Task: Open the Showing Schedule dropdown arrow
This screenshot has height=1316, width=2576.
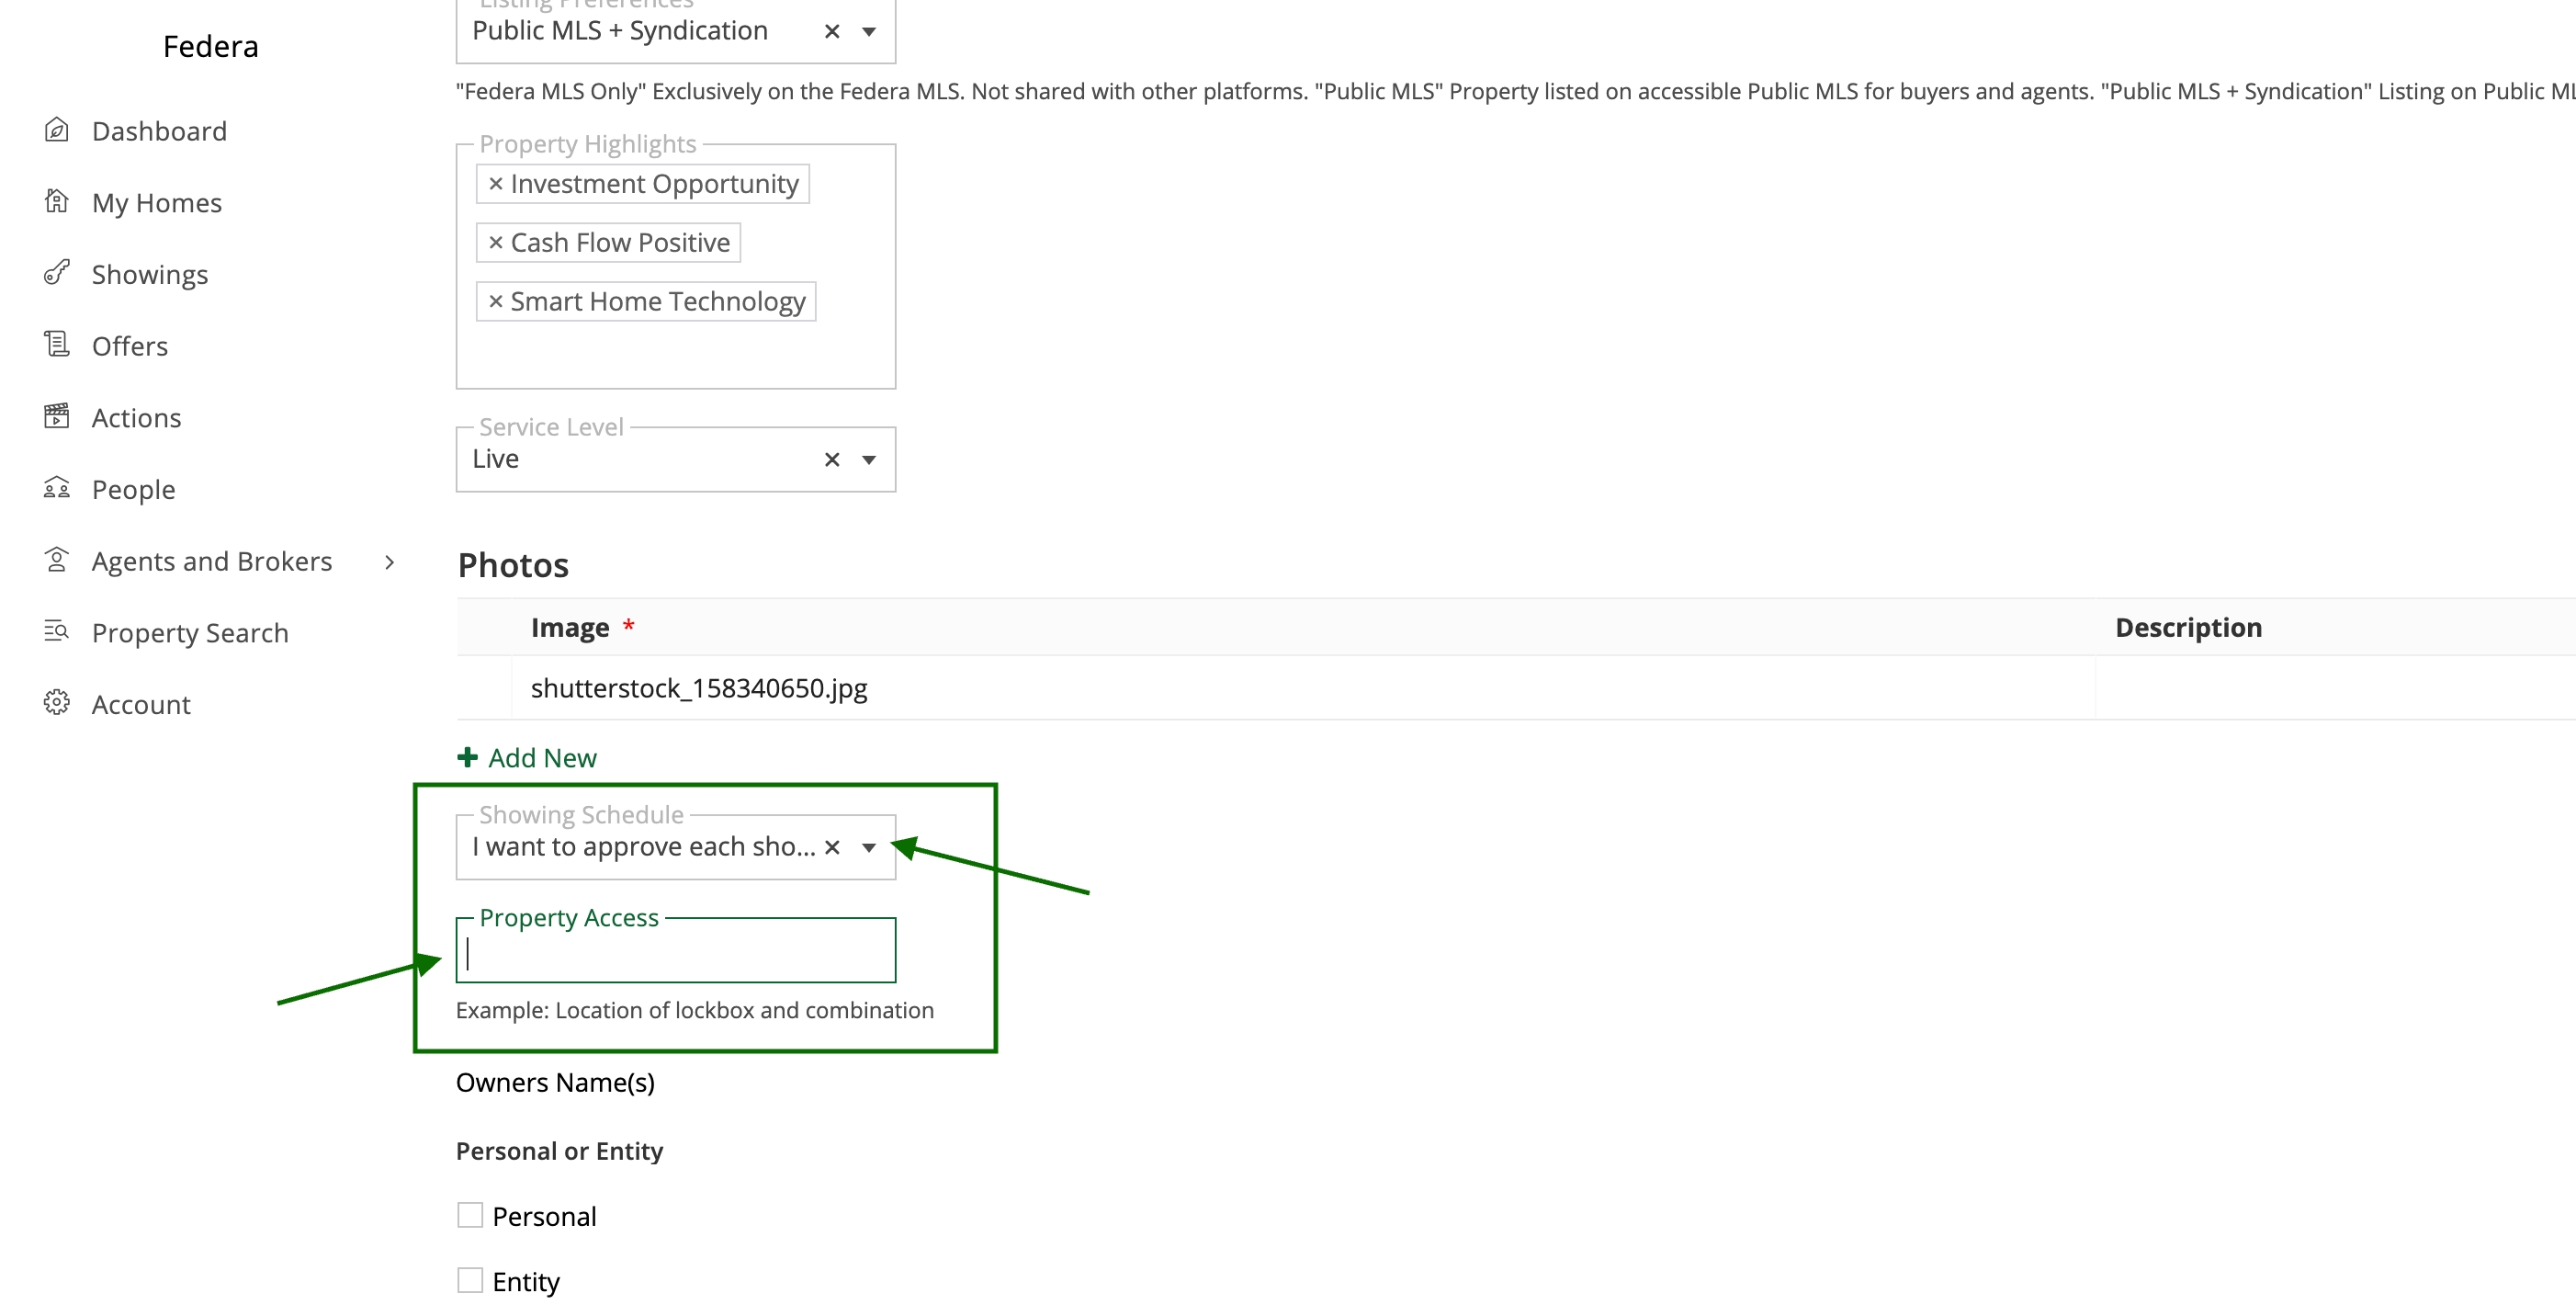Action: click(869, 848)
